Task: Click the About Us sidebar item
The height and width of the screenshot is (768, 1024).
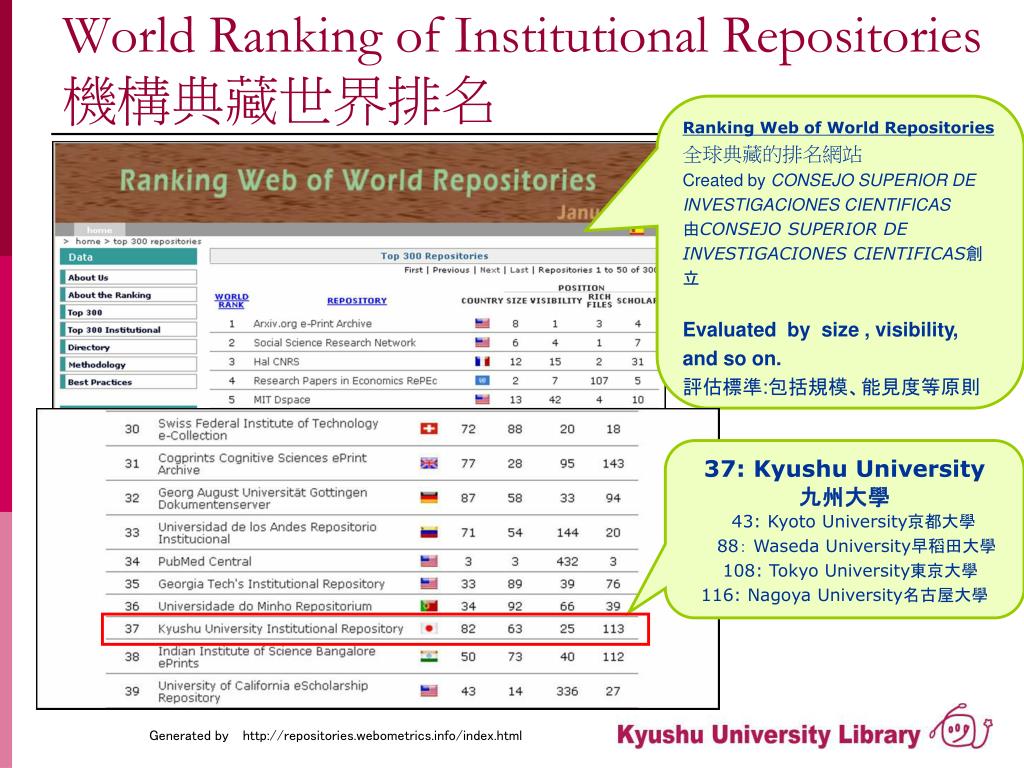Action: 129,278
